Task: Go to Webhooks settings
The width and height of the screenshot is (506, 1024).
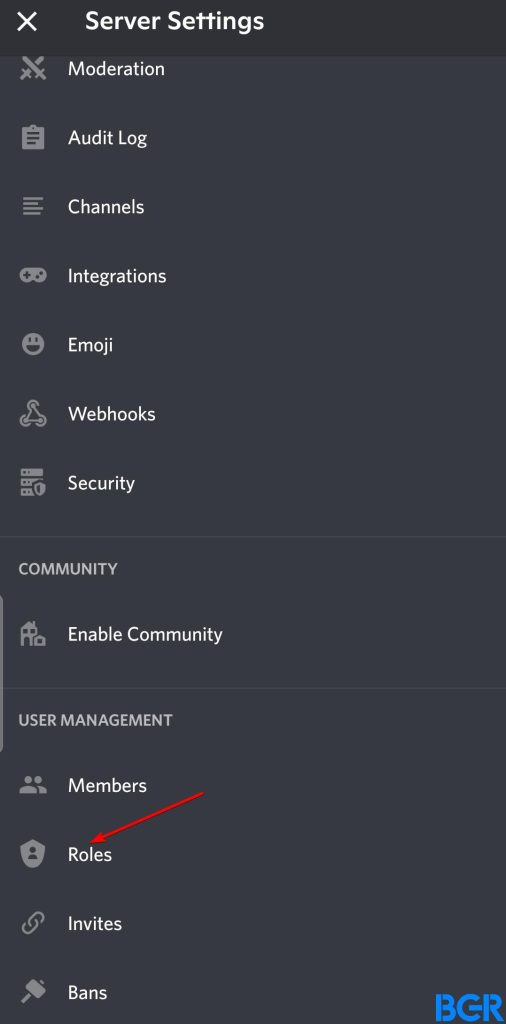Action: [x=253, y=413]
